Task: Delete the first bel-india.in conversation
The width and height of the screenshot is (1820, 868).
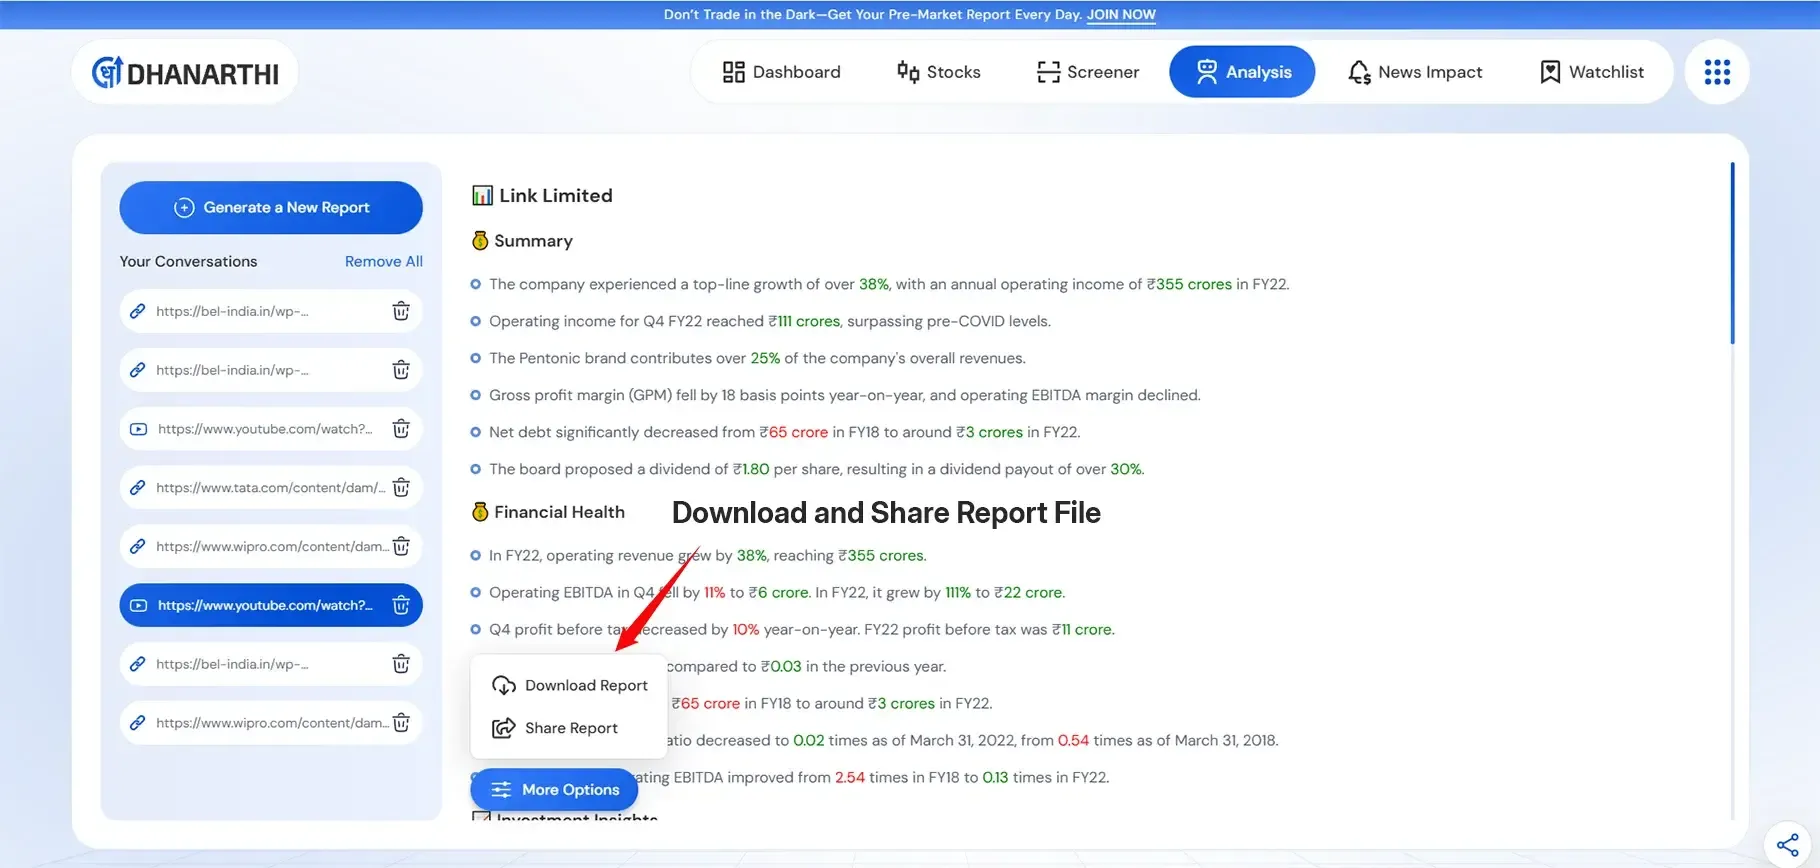Action: tap(401, 311)
